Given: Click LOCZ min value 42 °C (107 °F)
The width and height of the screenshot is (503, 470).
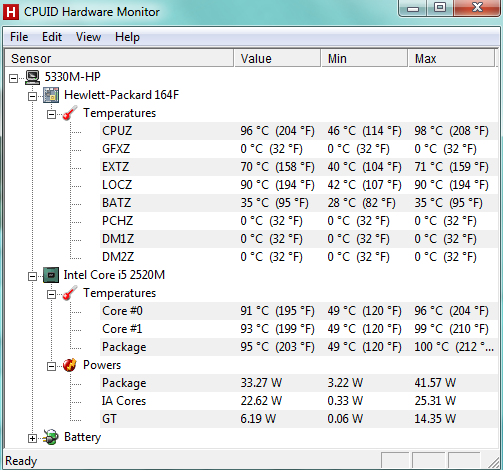Looking at the screenshot, I should pos(364,185).
